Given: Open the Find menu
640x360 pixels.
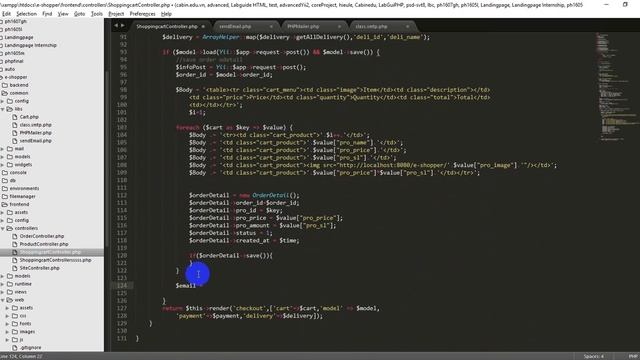Looking at the screenshot, I should pos(47,14).
